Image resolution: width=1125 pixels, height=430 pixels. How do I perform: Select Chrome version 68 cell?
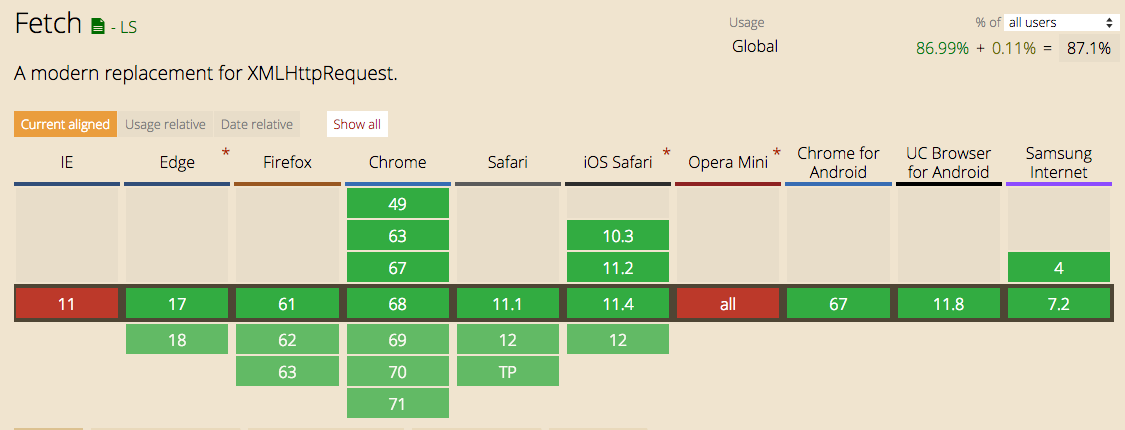coord(397,304)
